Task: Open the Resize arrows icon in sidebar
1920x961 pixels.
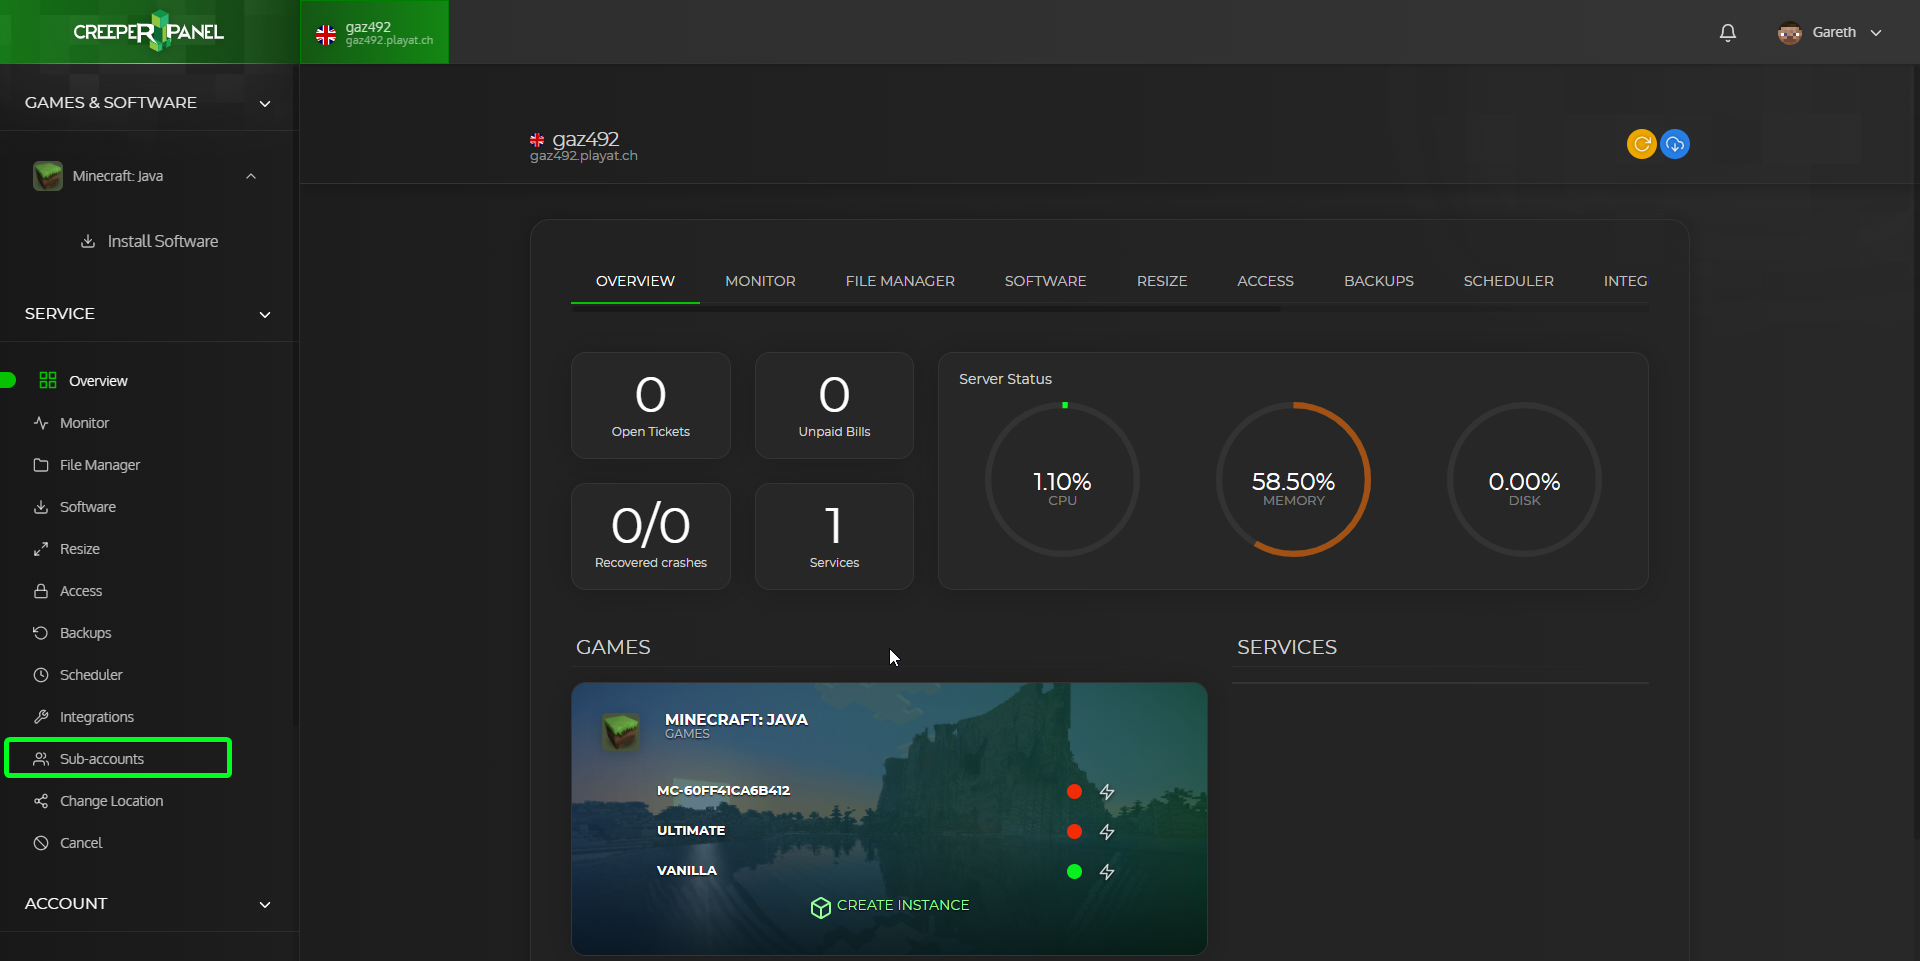Action: (x=41, y=549)
